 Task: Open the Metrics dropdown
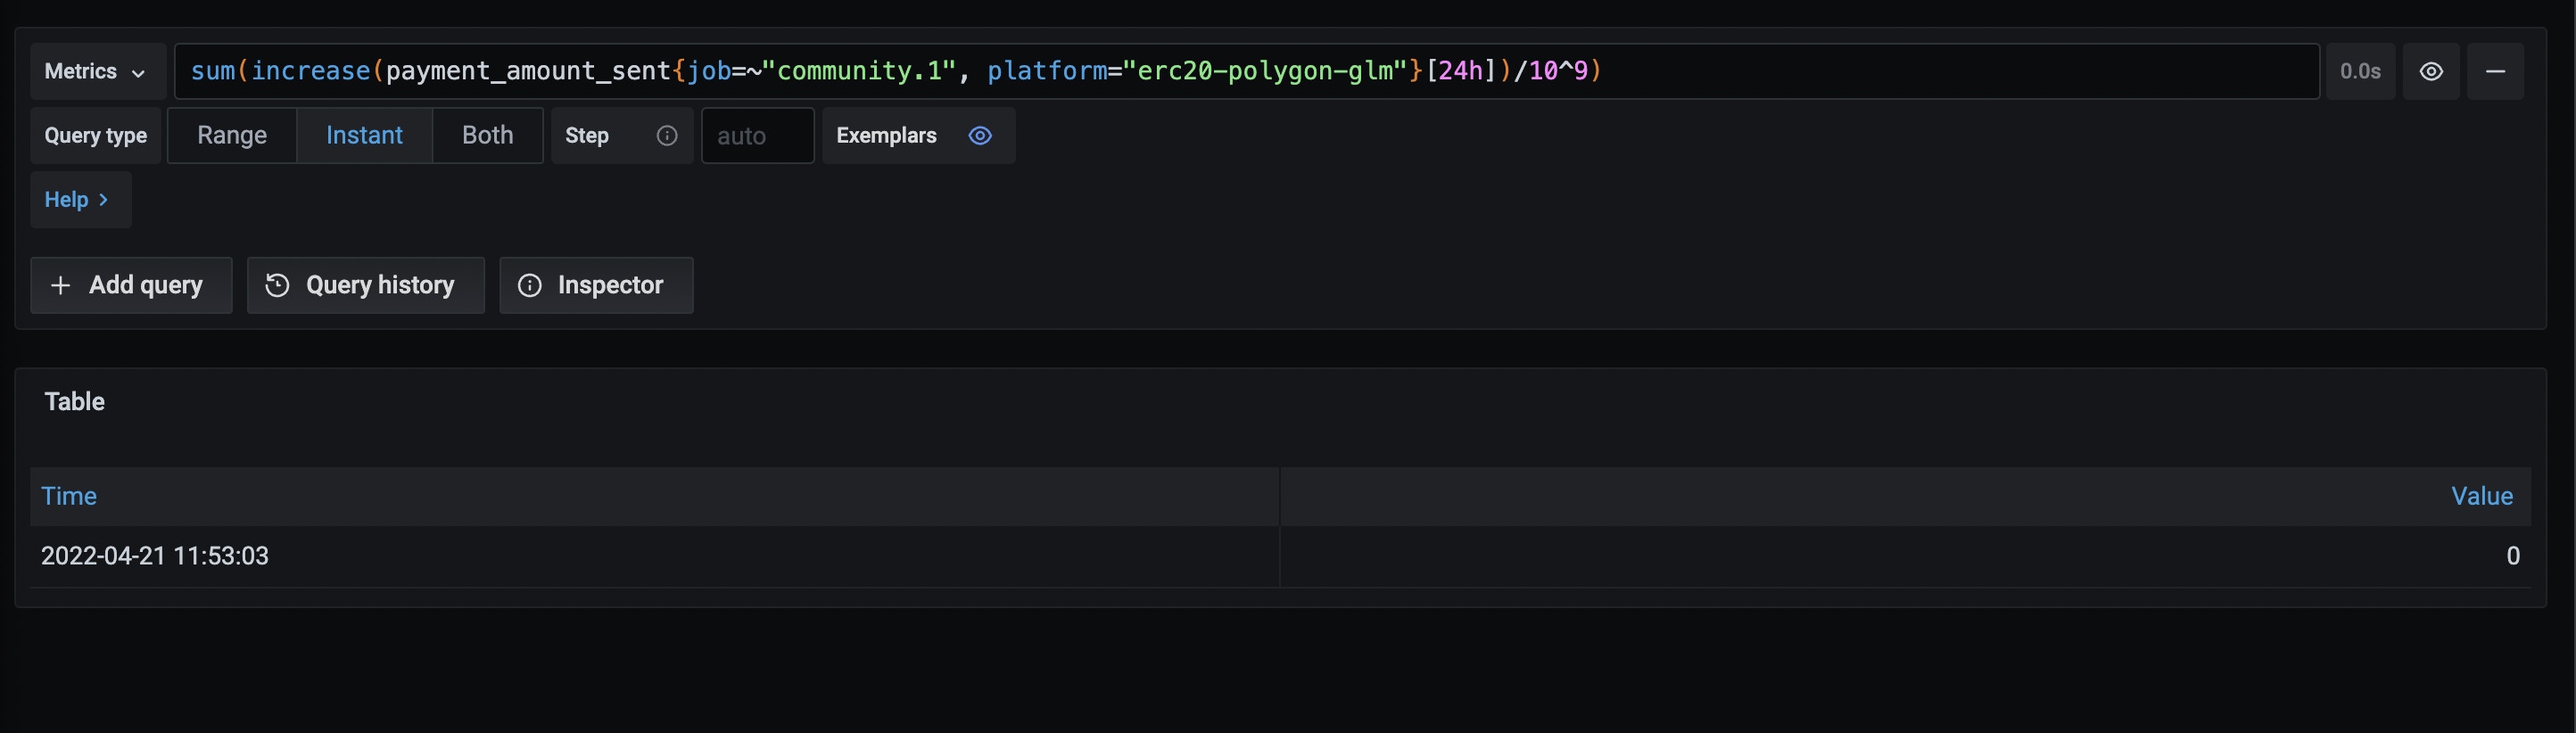point(96,71)
